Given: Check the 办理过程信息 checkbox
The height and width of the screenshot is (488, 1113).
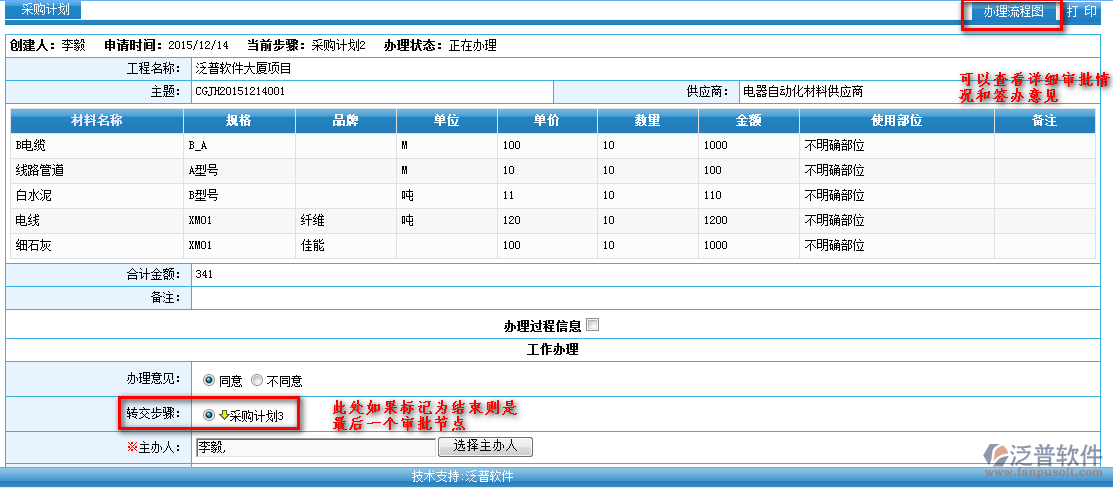Looking at the screenshot, I should (x=592, y=325).
